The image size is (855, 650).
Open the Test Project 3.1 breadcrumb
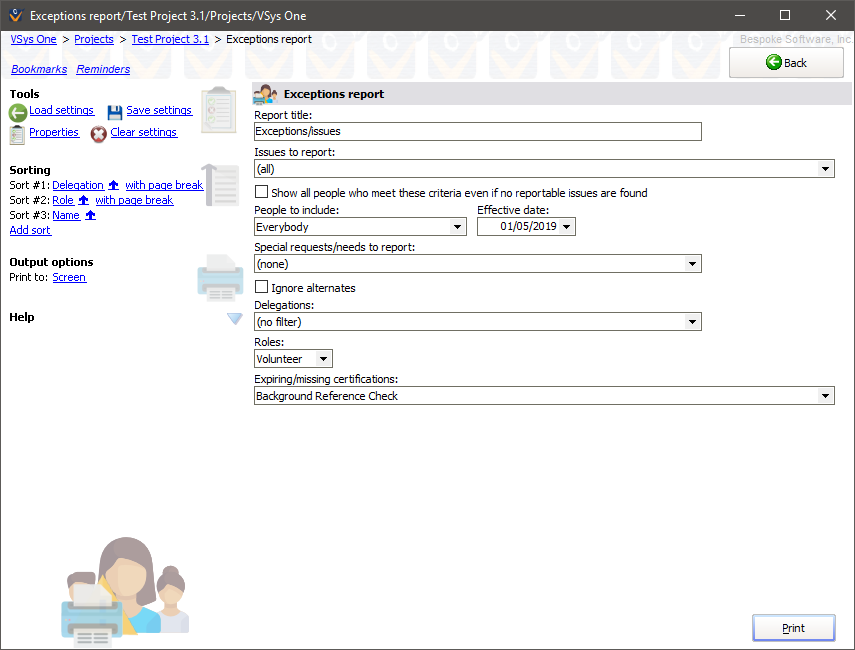tap(170, 39)
